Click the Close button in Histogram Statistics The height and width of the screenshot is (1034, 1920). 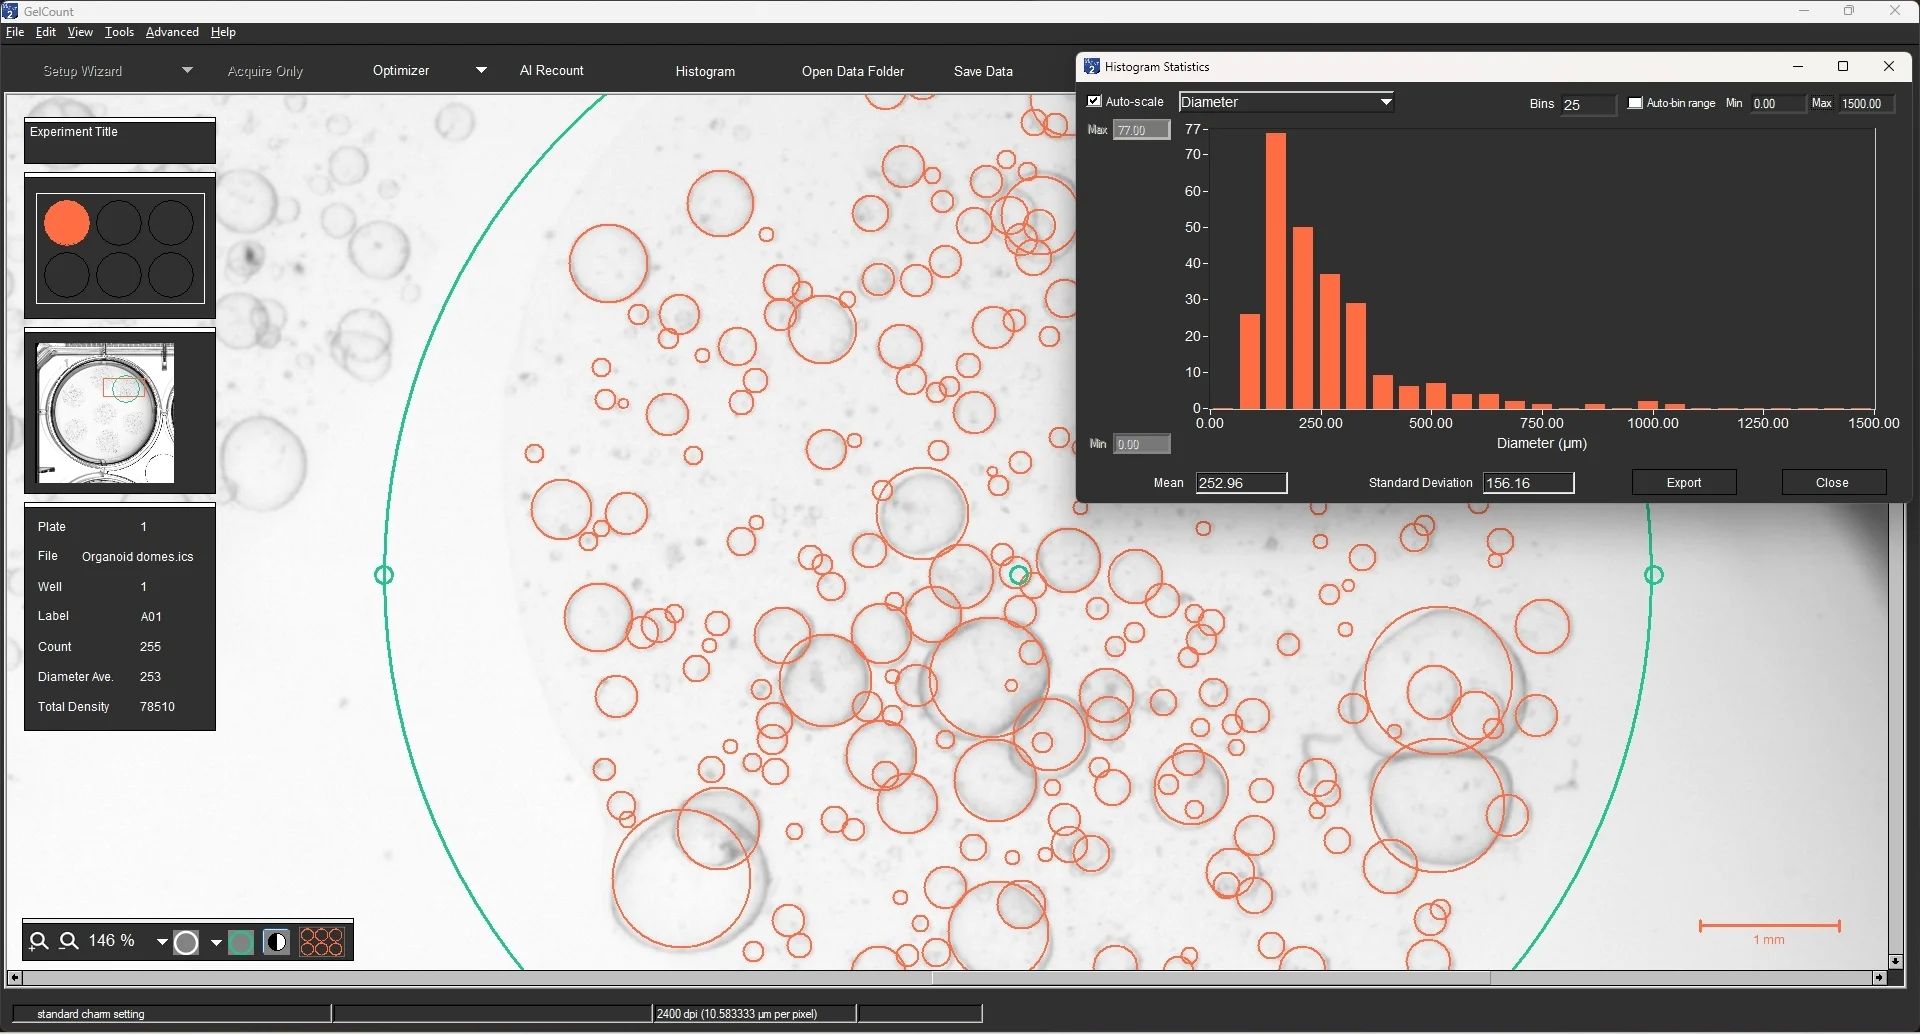point(1832,482)
